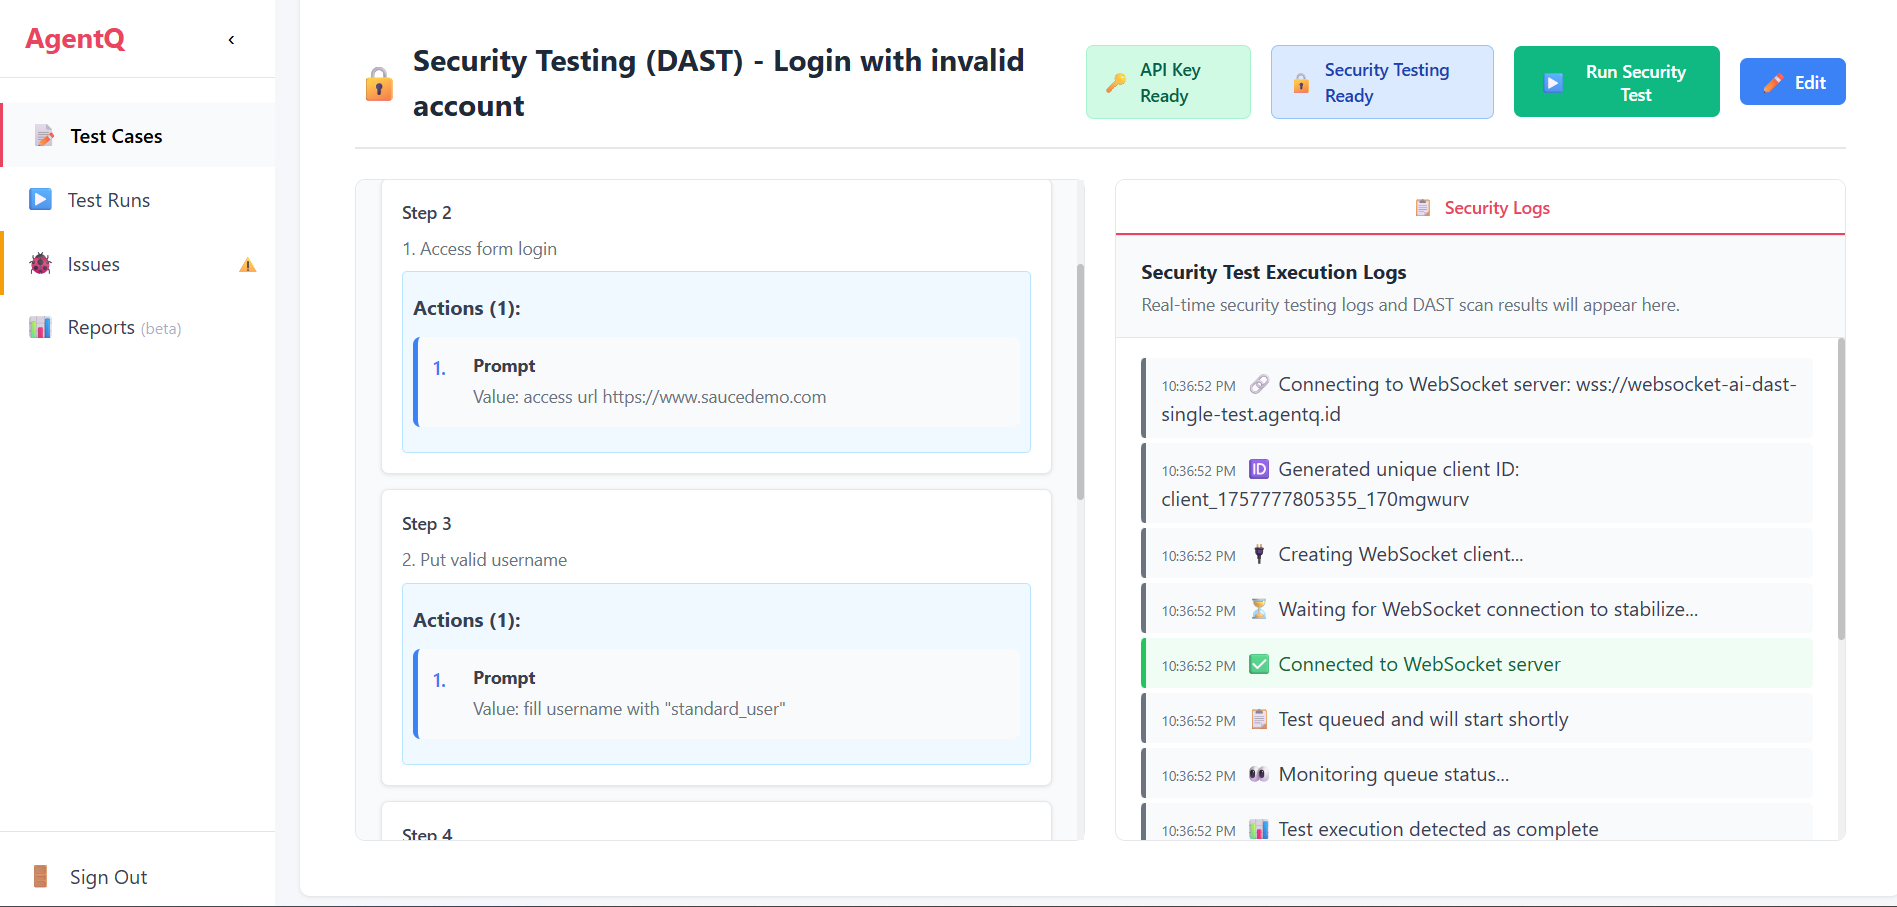Click the warning triangle next to Issues

click(x=246, y=264)
